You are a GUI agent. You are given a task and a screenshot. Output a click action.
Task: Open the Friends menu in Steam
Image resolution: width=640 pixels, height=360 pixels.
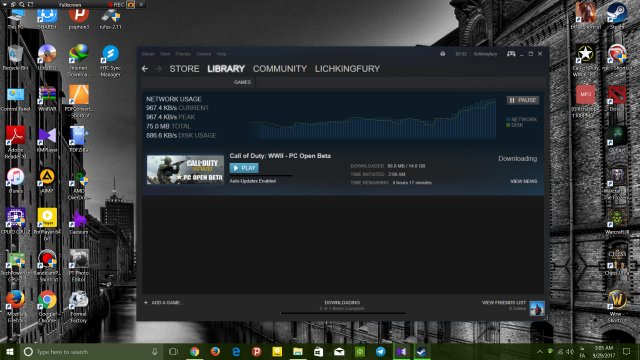(183, 54)
